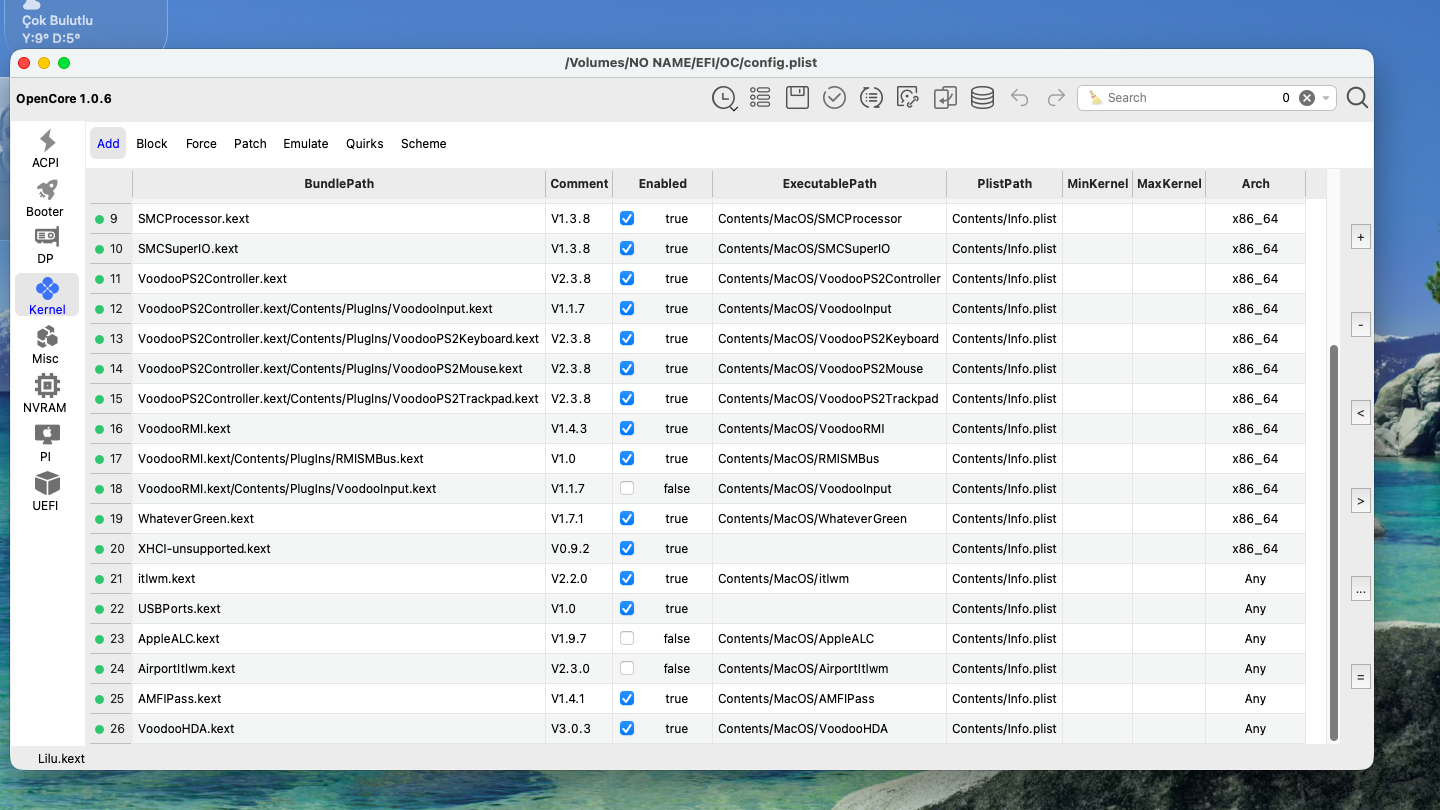
Task: Disable the WhateverGreen.kext checkbox
Action: coord(627,518)
